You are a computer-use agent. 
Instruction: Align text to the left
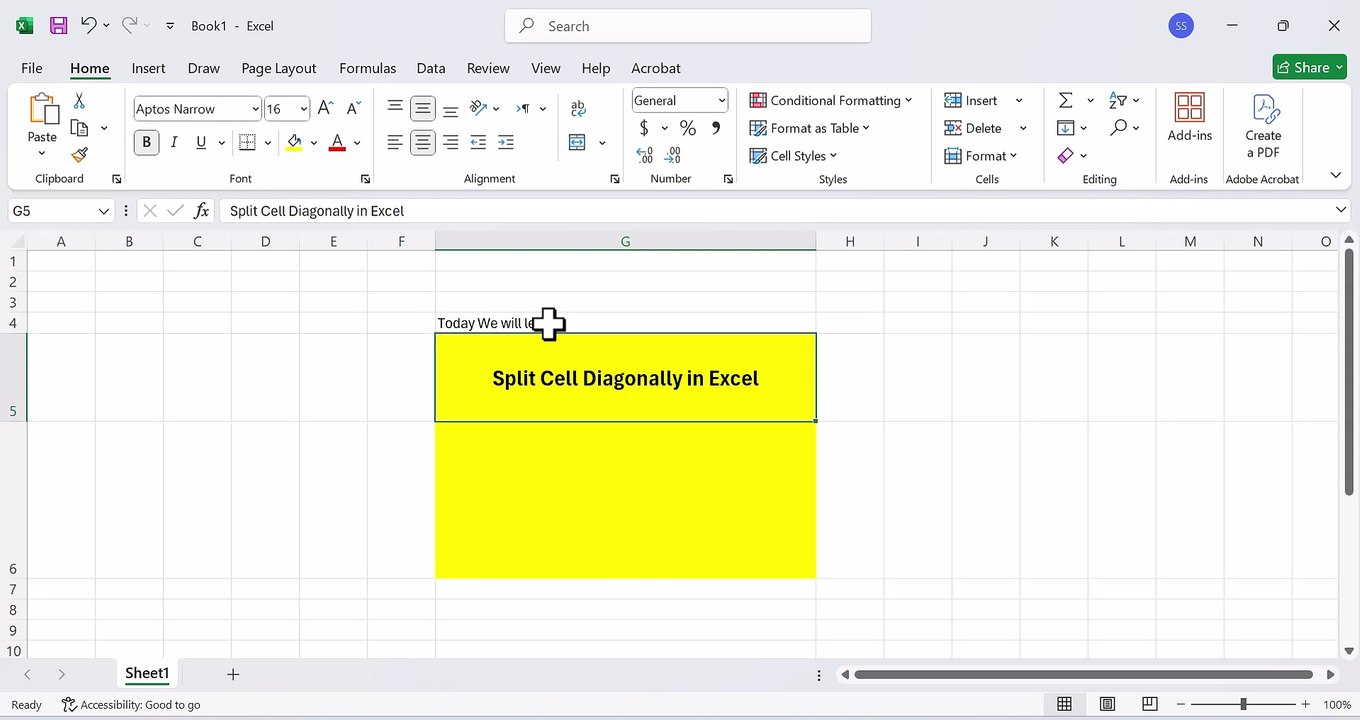(x=395, y=143)
